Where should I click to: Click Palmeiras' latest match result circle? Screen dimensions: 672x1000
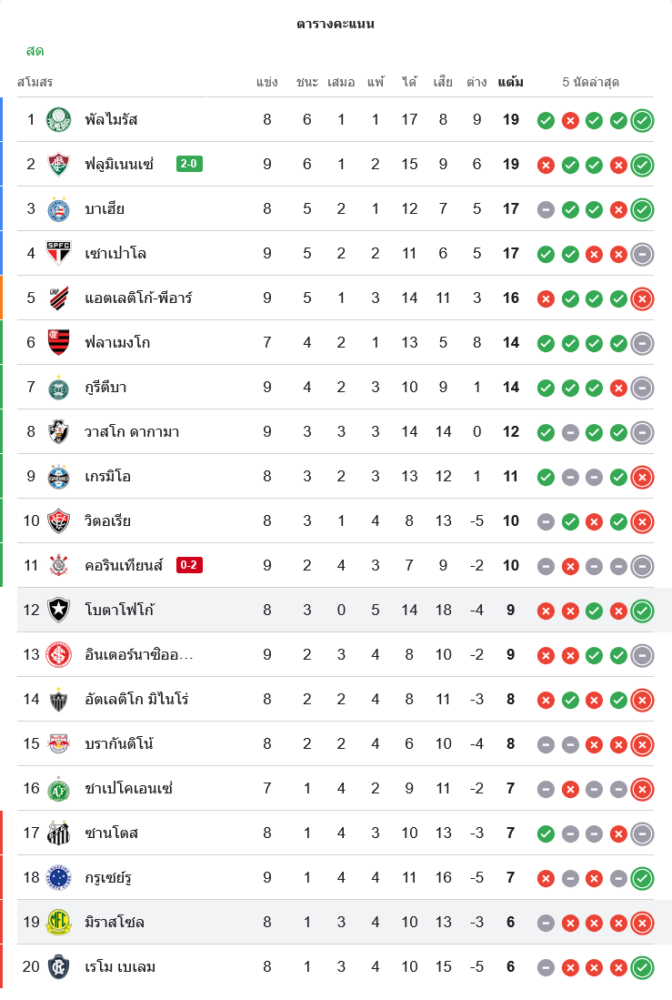642,120
